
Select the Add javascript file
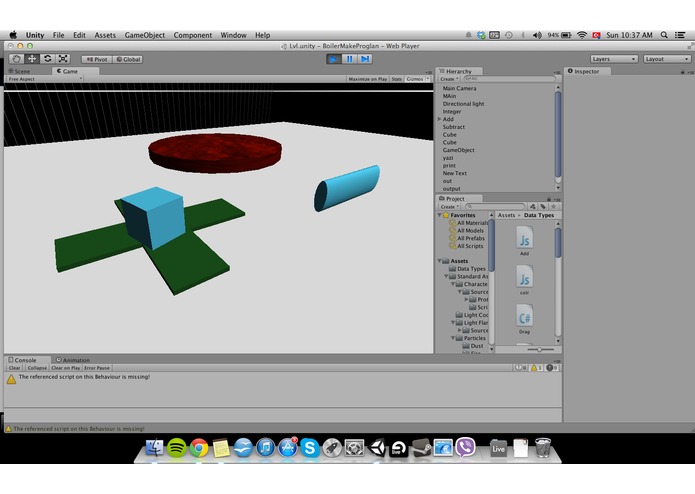pyautogui.click(x=524, y=241)
